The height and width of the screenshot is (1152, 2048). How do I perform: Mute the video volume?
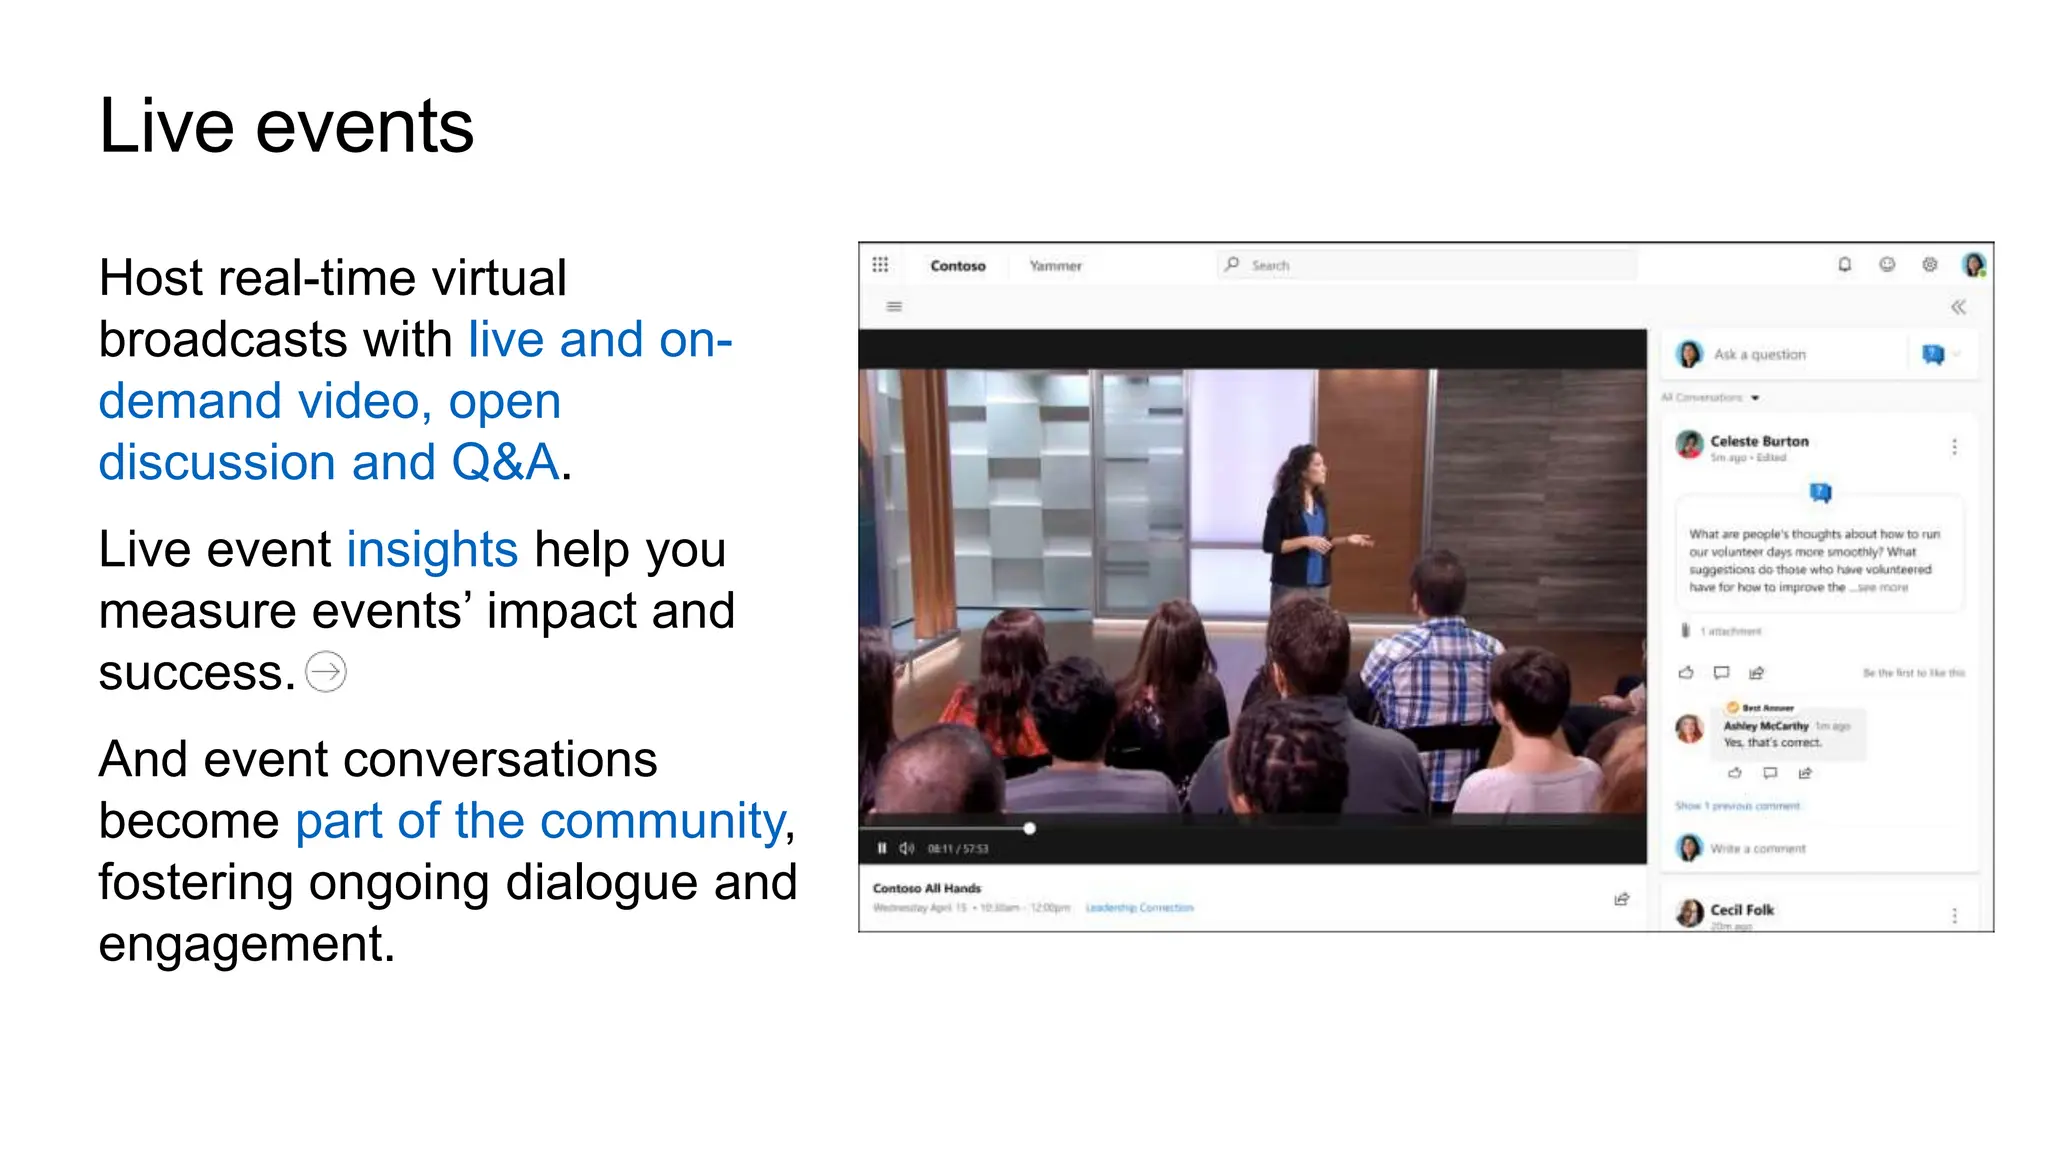click(906, 848)
